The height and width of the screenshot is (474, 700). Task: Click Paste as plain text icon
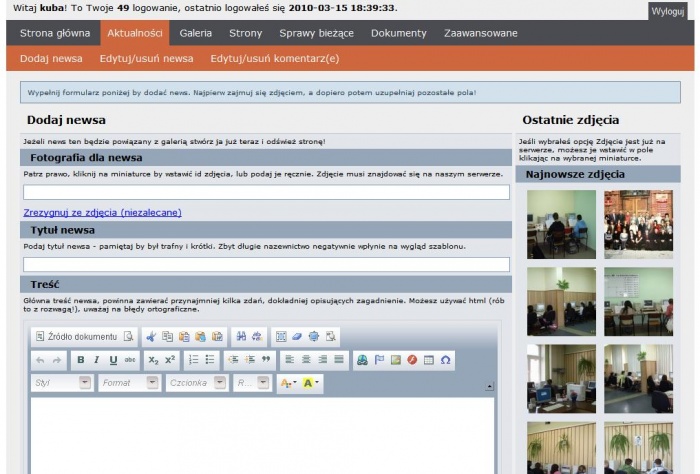(x=200, y=337)
